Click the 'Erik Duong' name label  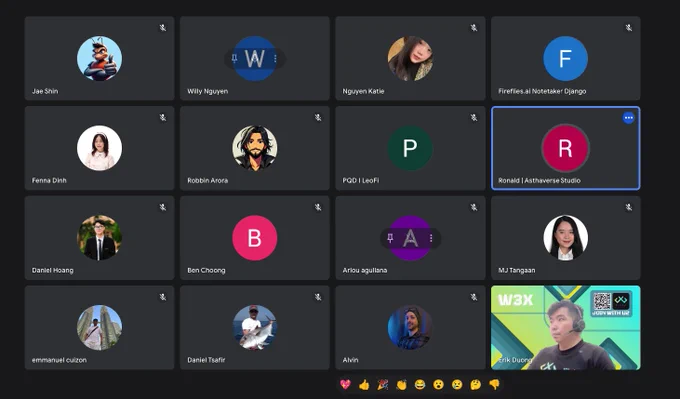(515, 360)
